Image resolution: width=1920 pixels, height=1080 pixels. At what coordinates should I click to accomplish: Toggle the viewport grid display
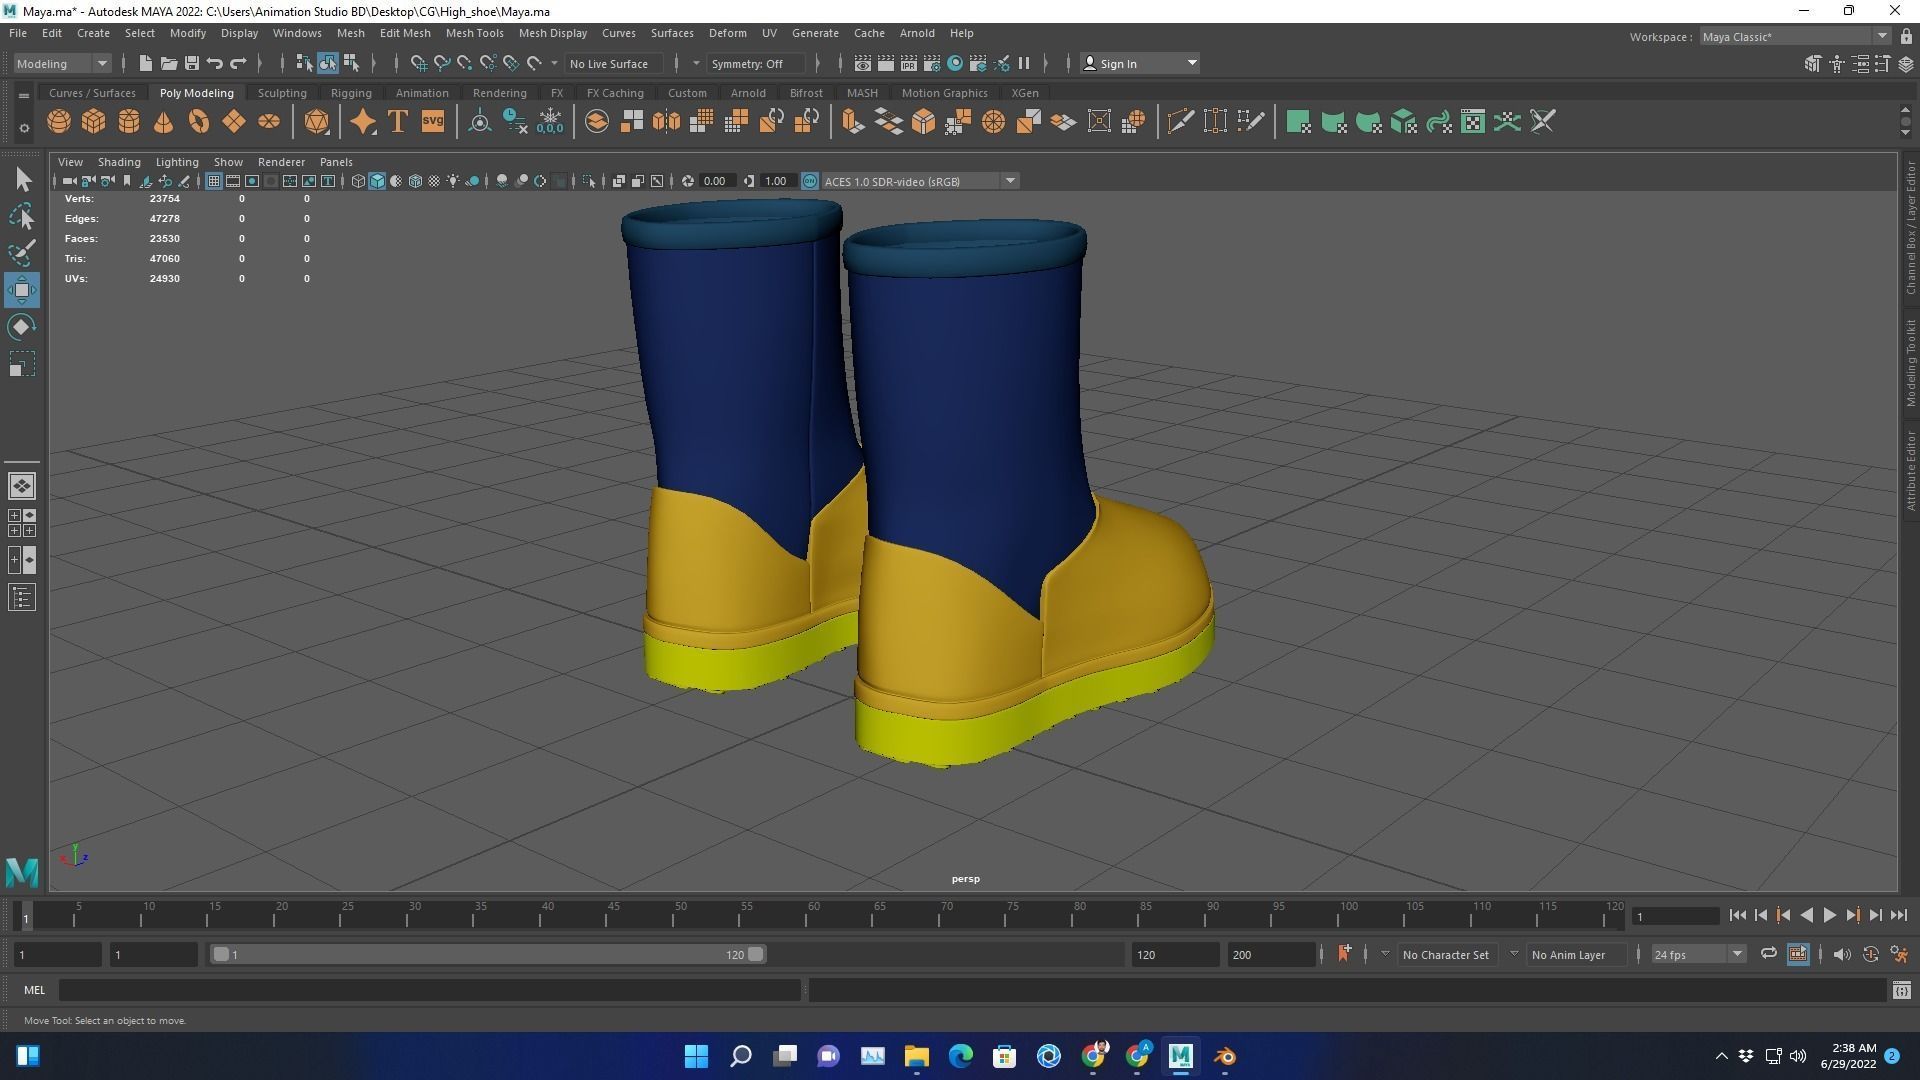coord(214,181)
